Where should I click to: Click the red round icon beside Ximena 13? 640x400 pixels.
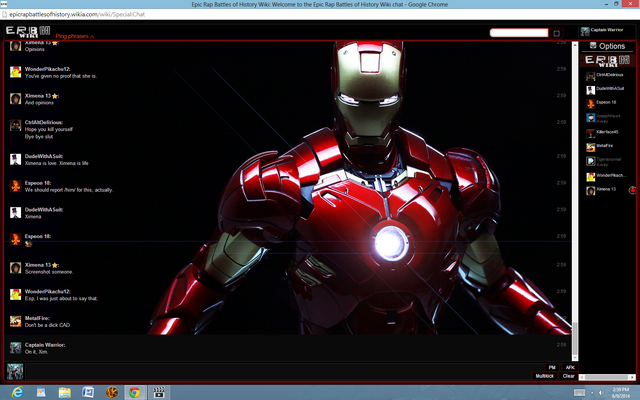pos(632,190)
